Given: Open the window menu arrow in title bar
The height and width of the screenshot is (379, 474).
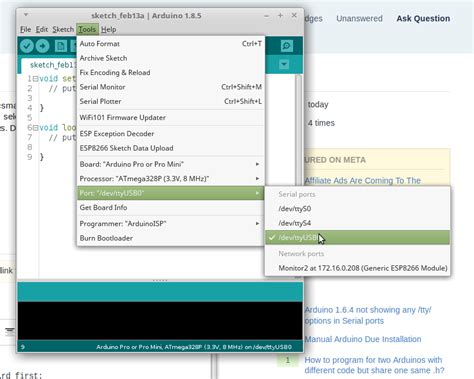Looking at the screenshot, I should 26,15.
